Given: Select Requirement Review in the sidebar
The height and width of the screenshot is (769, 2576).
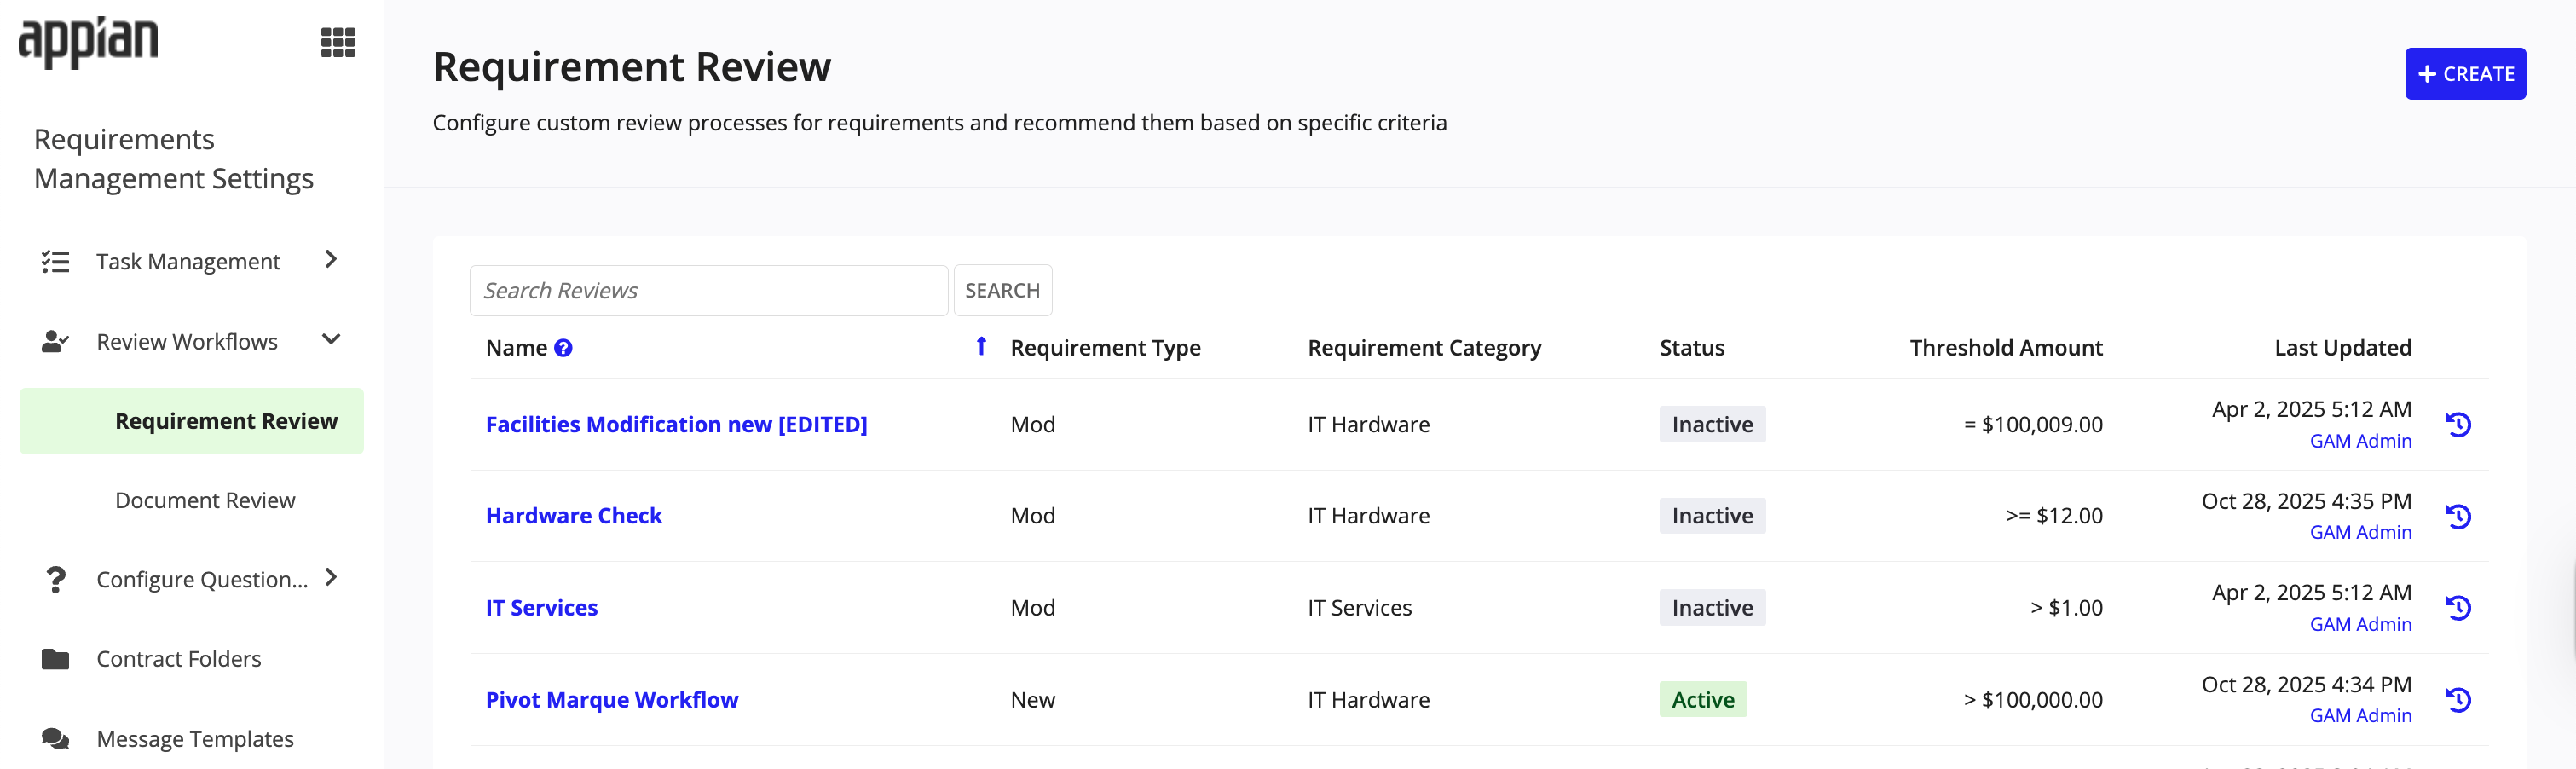Looking at the screenshot, I should point(192,421).
